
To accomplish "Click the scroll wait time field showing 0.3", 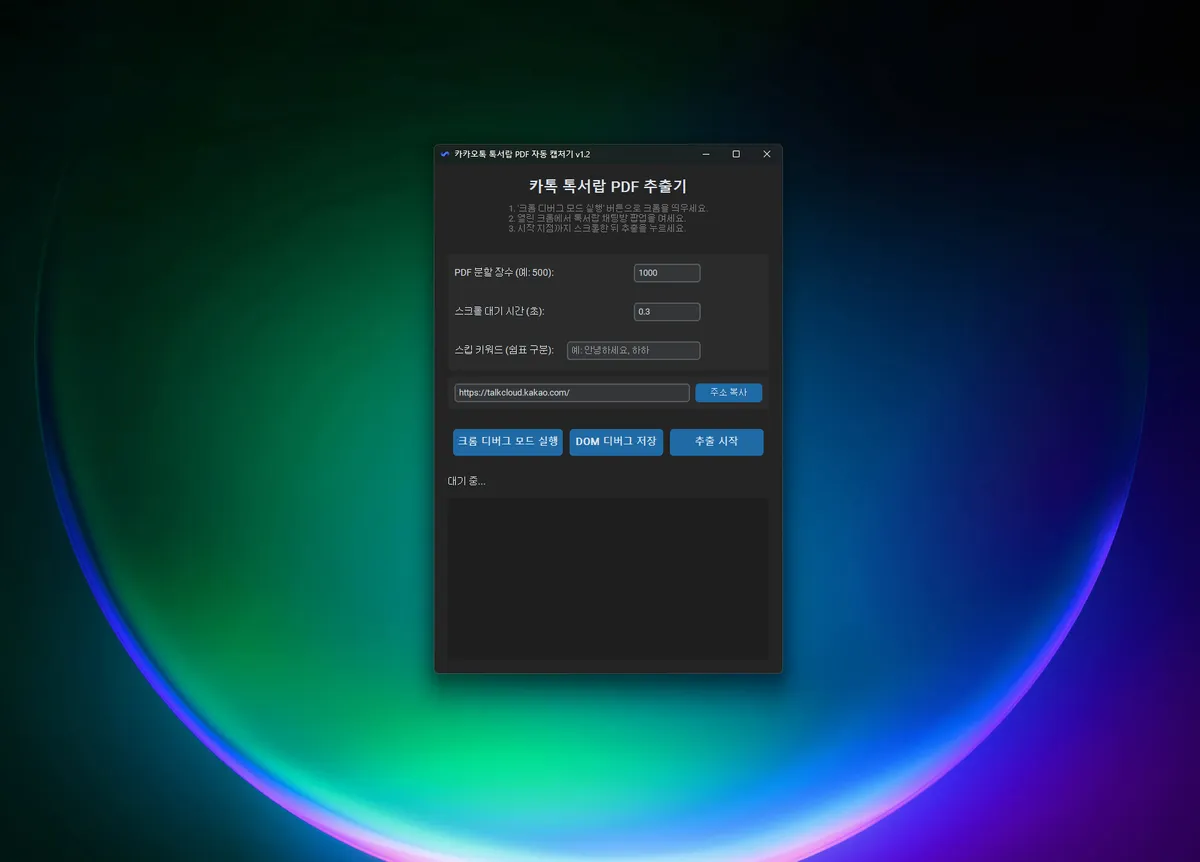I will point(667,312).
